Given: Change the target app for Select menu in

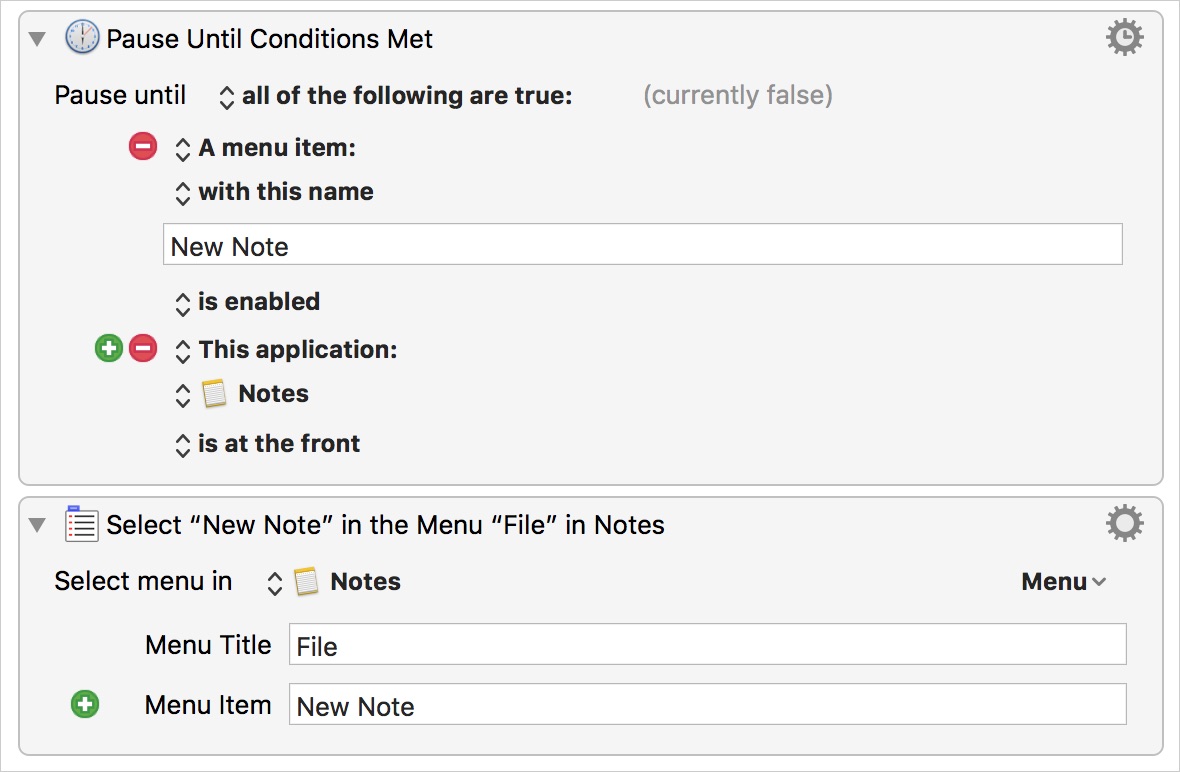Looking at the screenshot, I should [275, 583].
